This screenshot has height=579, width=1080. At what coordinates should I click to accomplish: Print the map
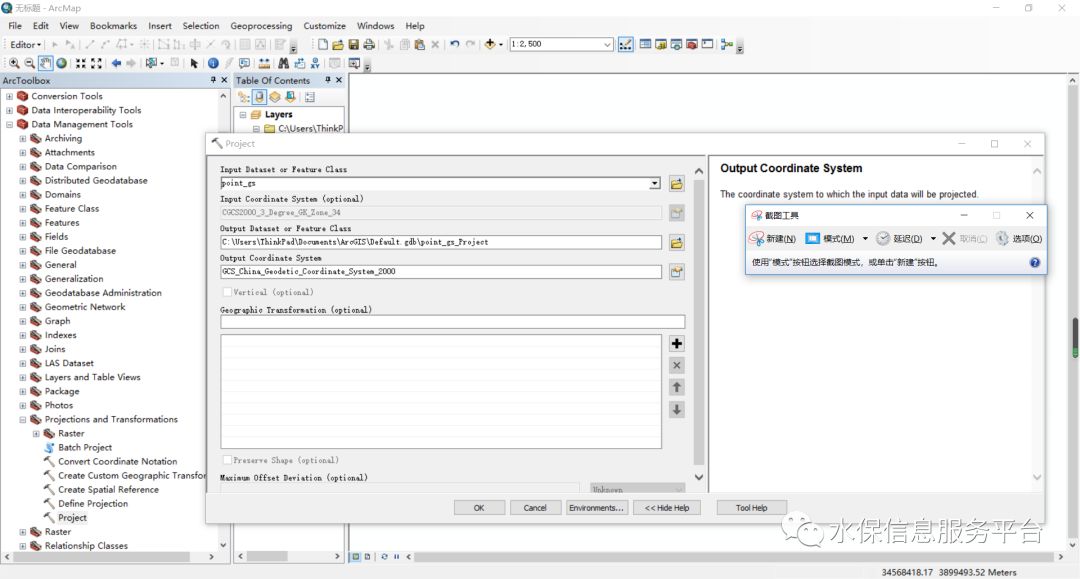(x=369, y=45)
